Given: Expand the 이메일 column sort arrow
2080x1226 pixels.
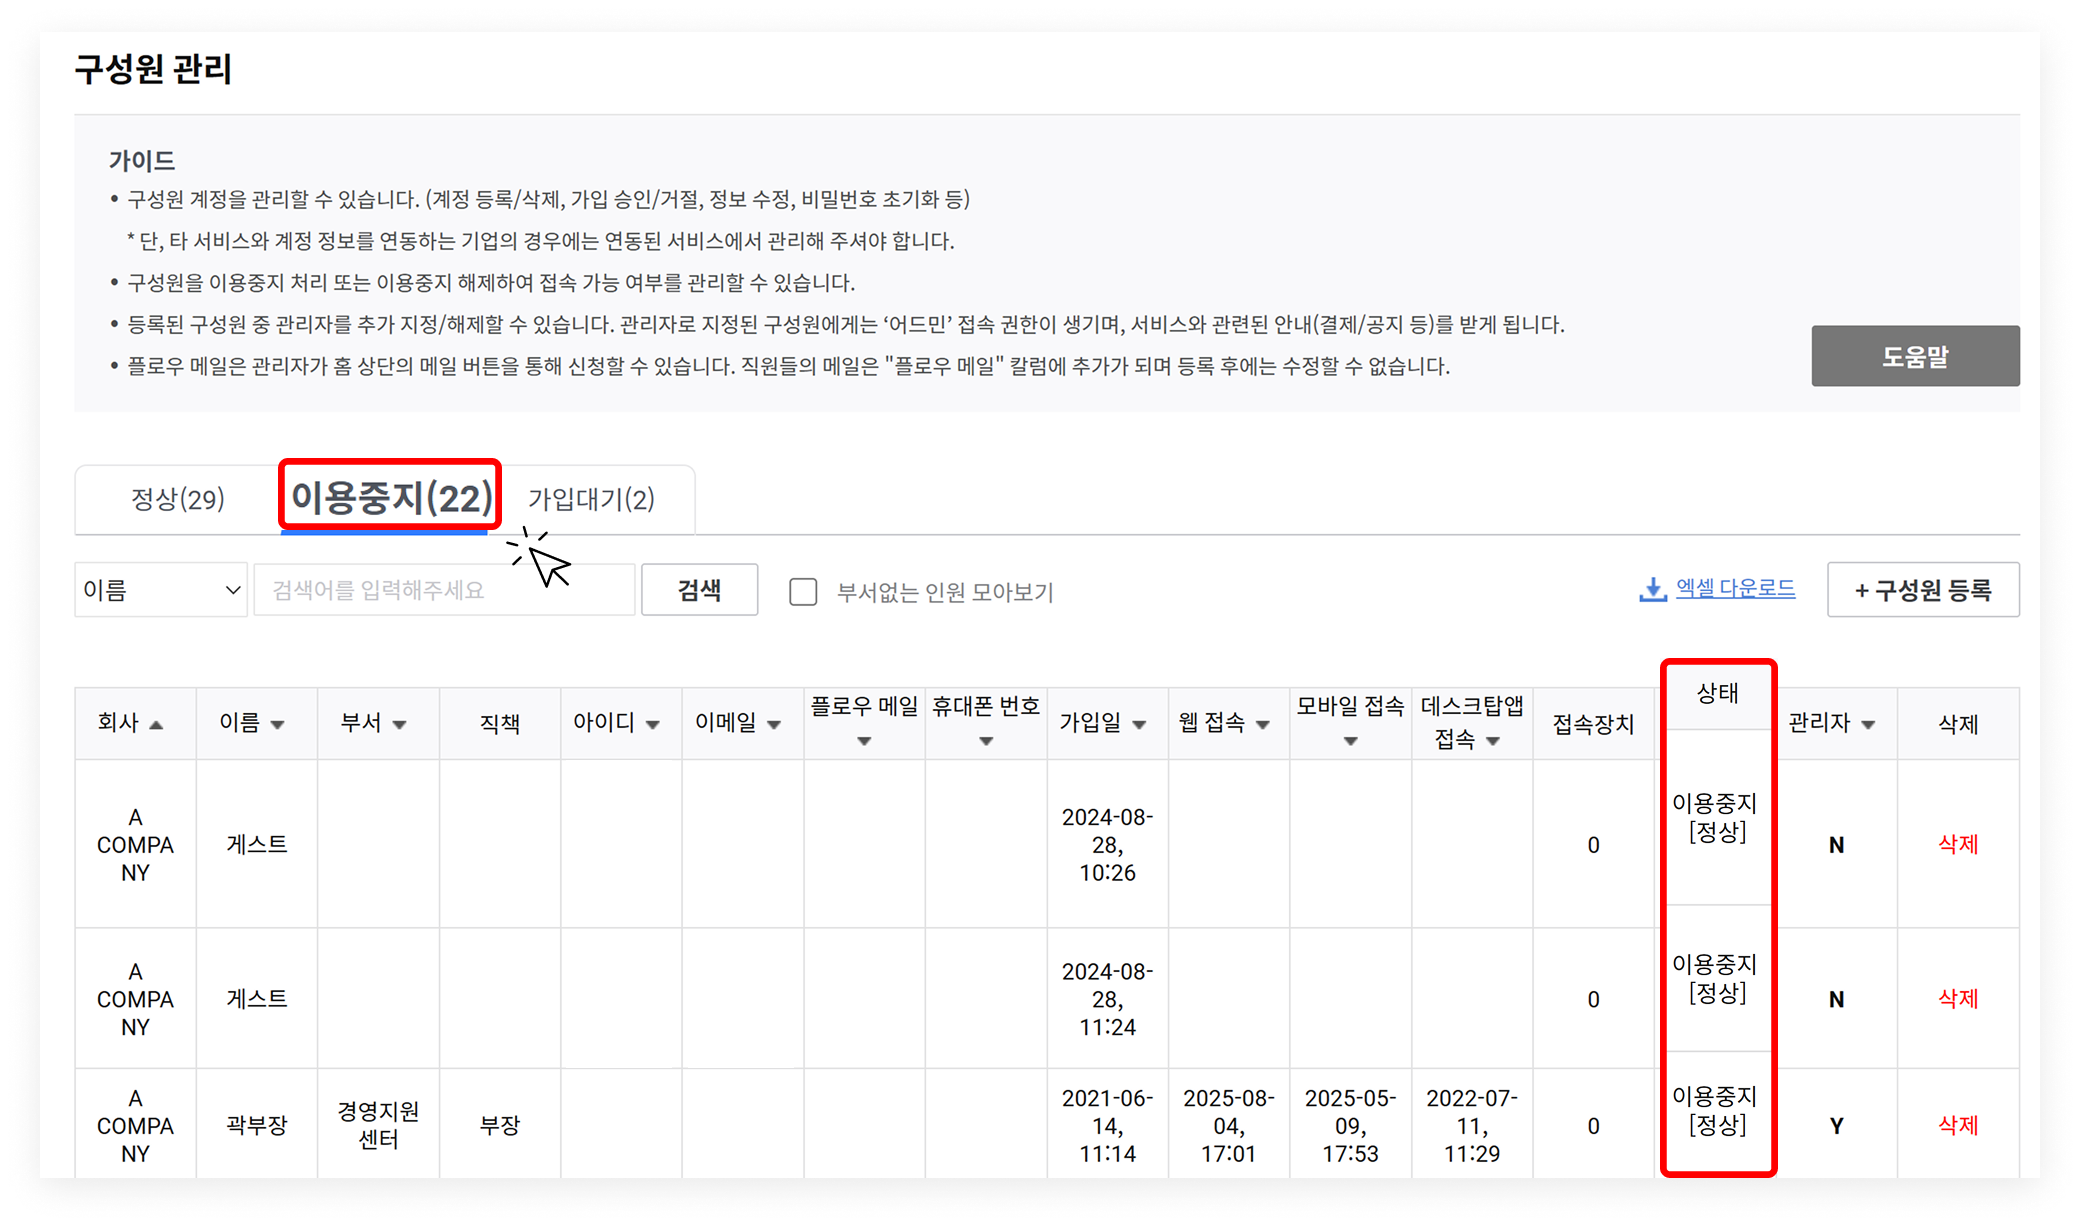Looking at the screenshot, I should point(774,725).
